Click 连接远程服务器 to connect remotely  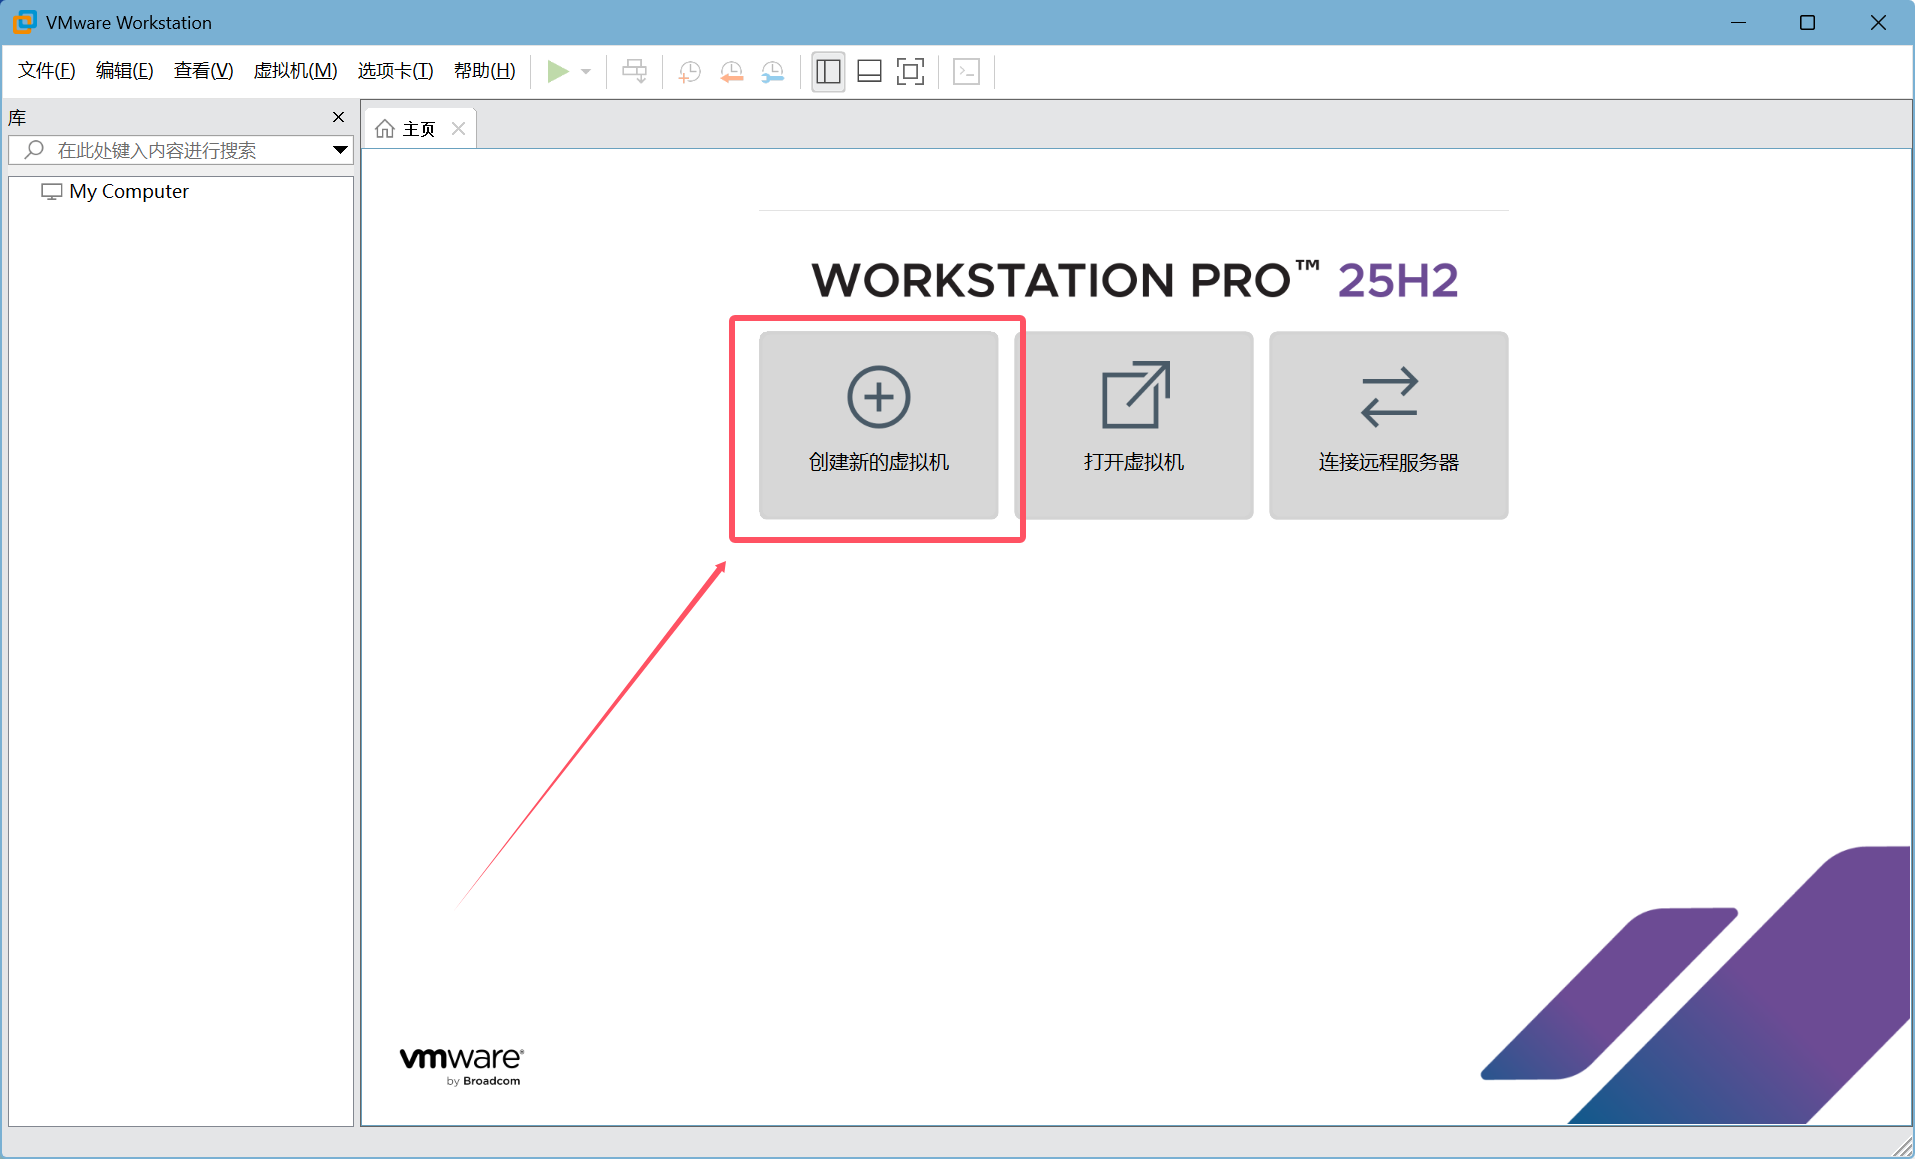pos(1388,426)
